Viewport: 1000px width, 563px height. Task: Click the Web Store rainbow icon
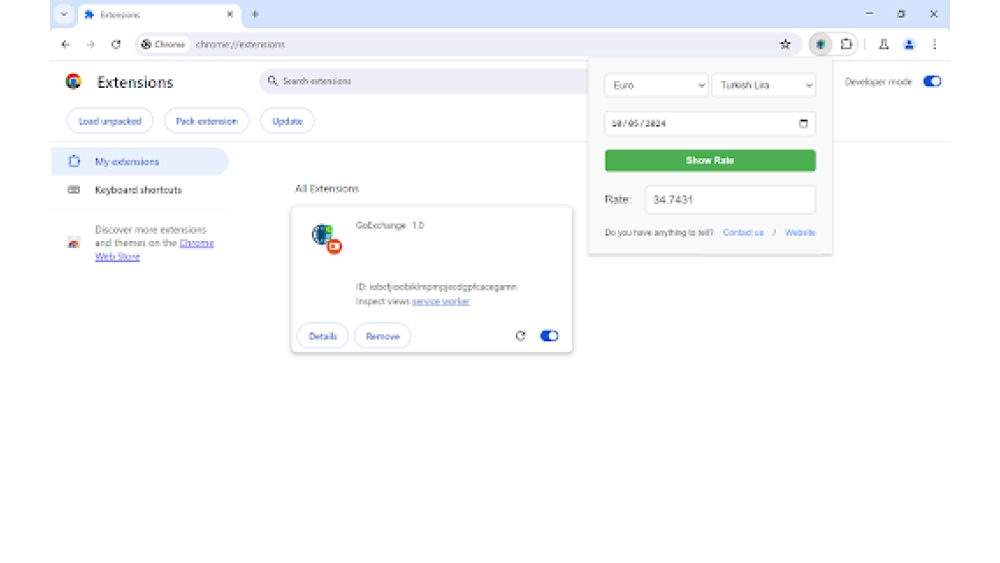click(x=74, y=243)
